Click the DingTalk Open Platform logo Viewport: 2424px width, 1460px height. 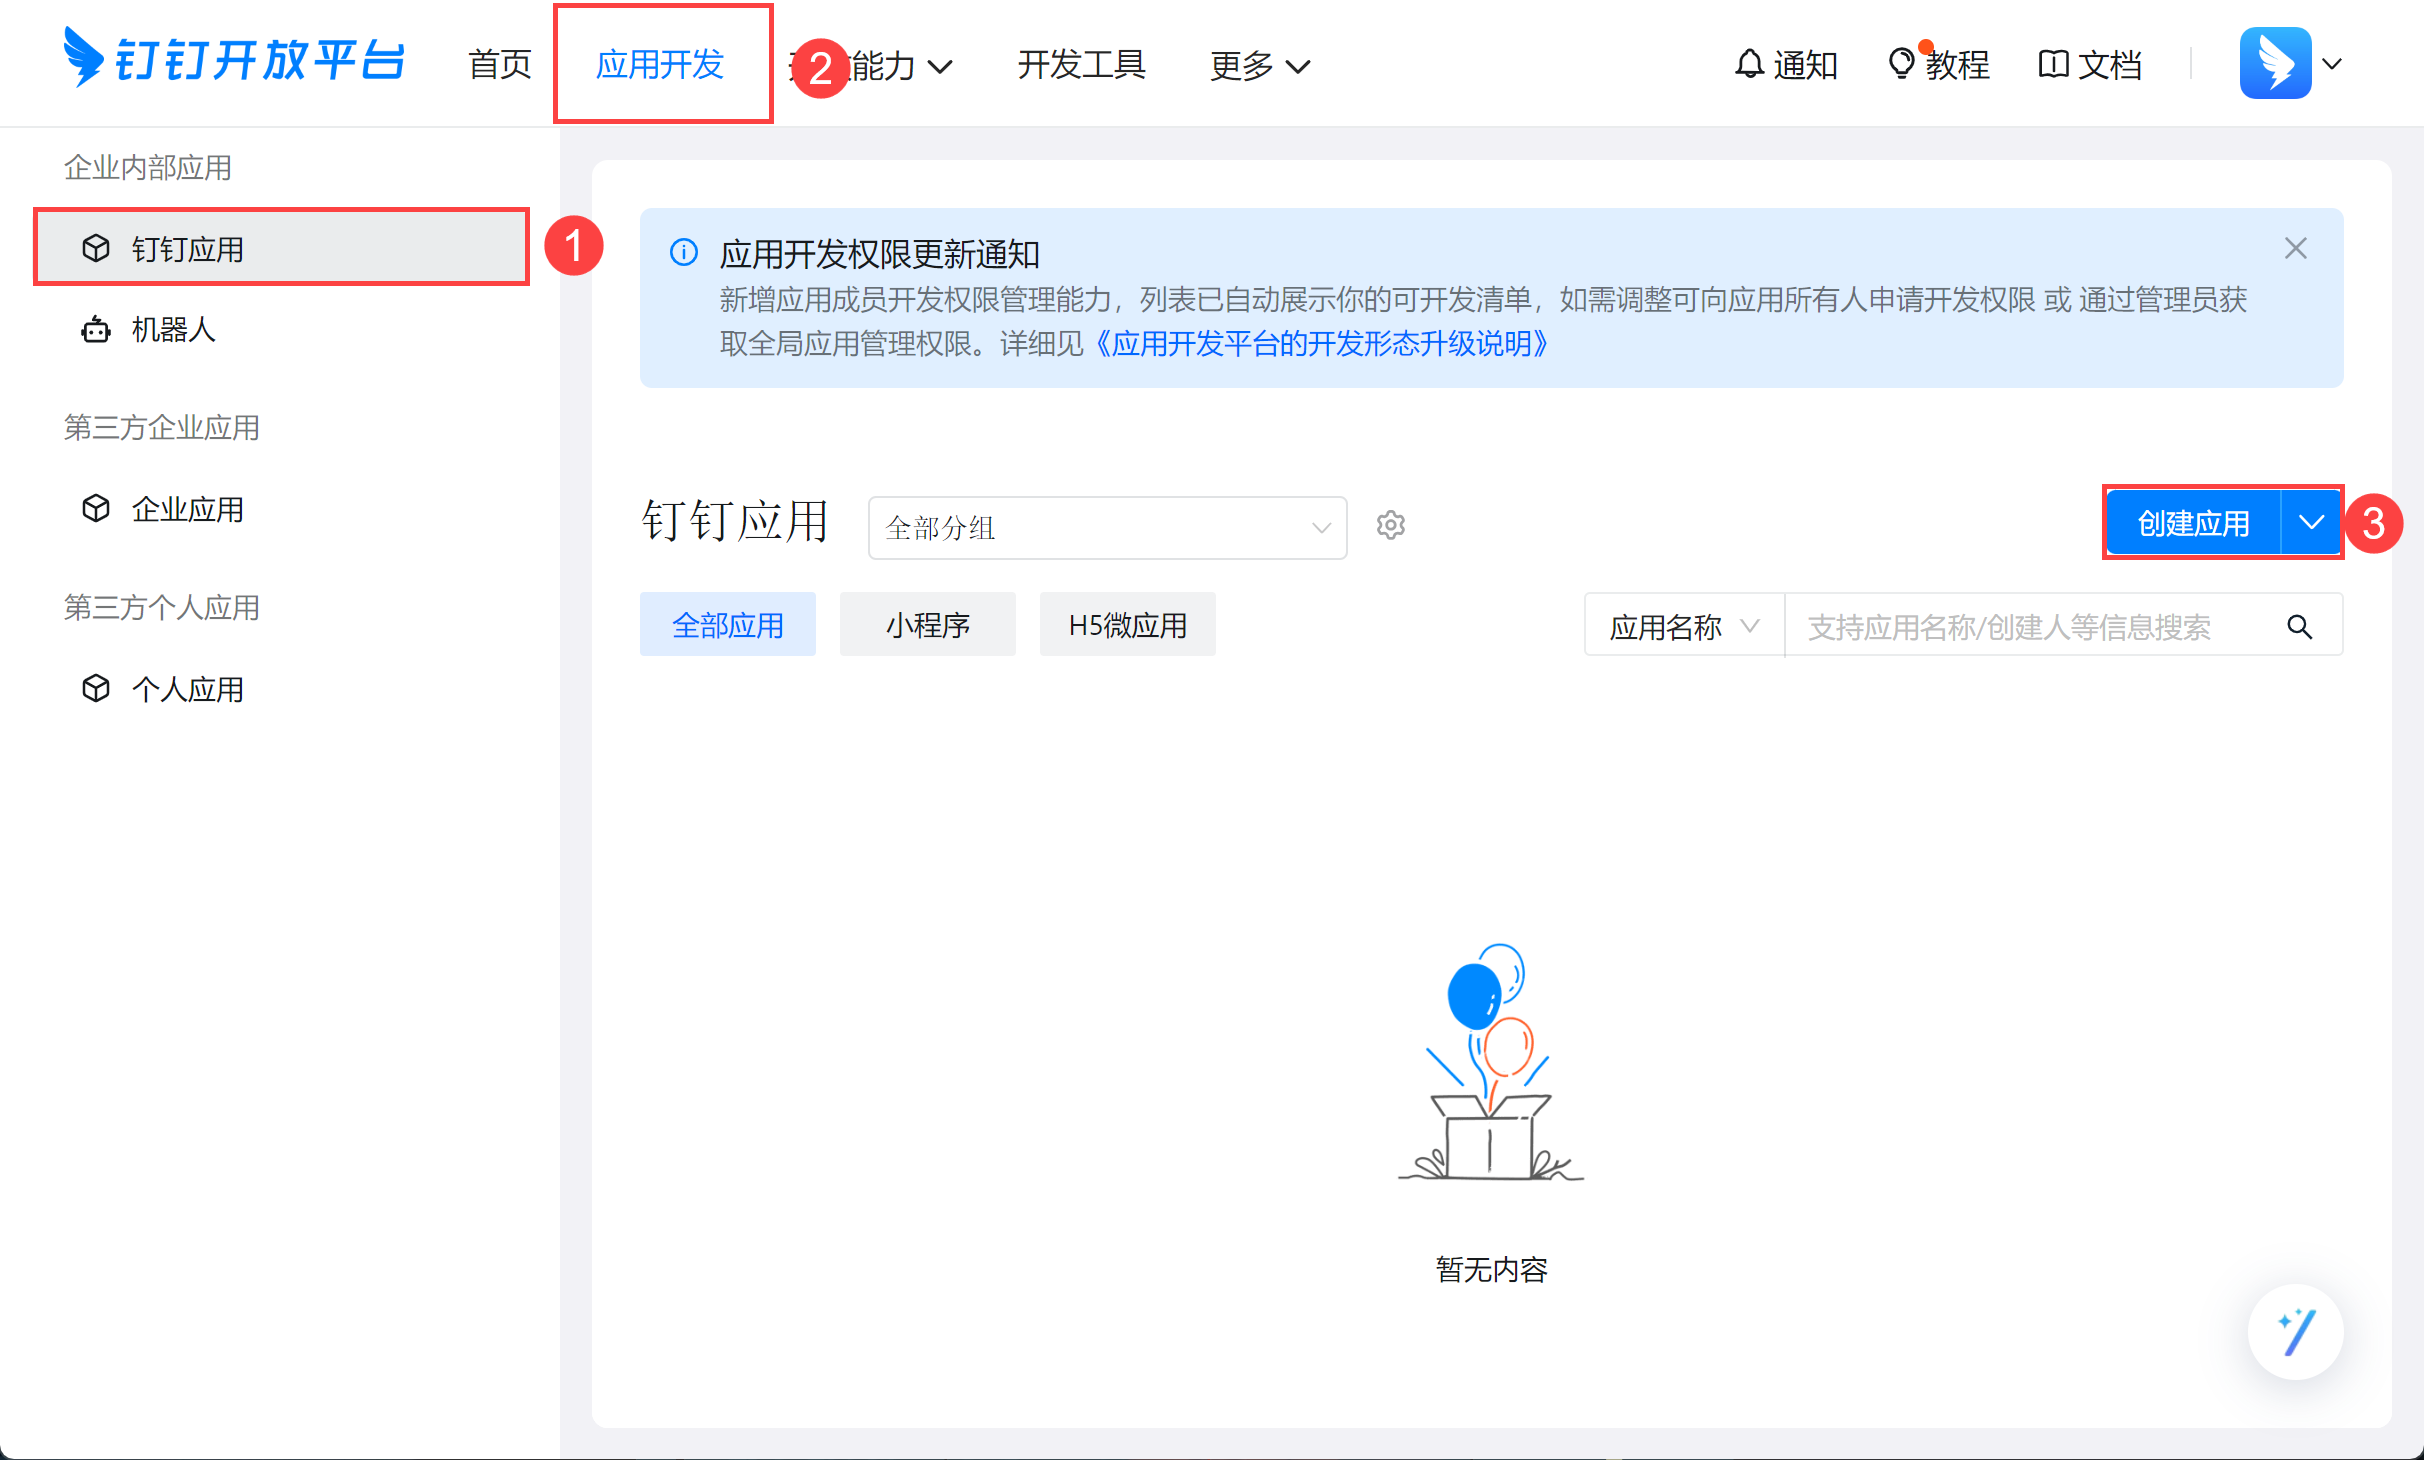click(234, 60)
